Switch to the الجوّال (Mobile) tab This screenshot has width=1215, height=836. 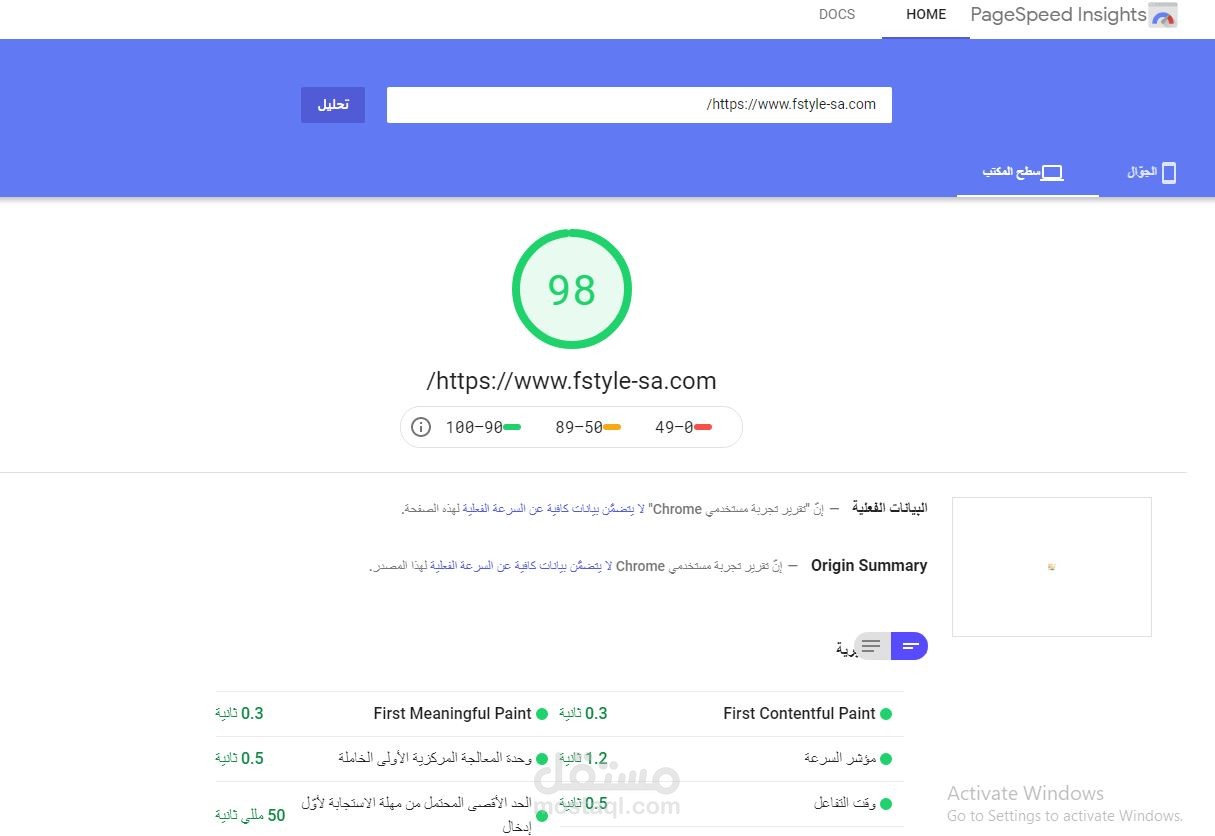(1150, 171)
